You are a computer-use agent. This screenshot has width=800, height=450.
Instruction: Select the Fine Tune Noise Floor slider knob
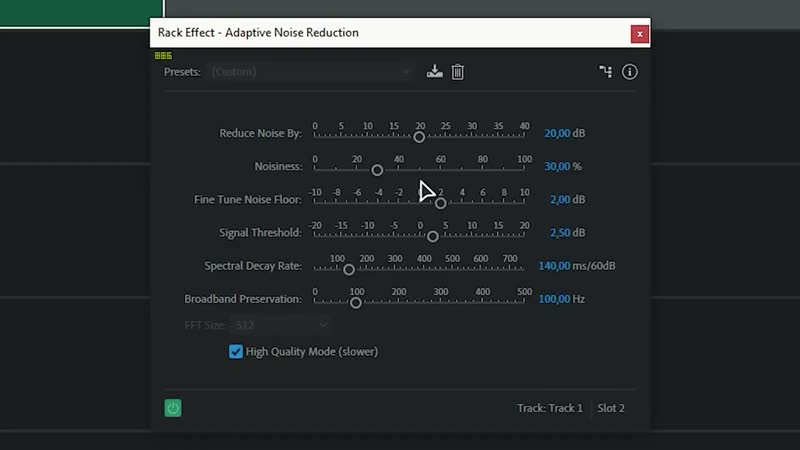click(x=440, y=203)
